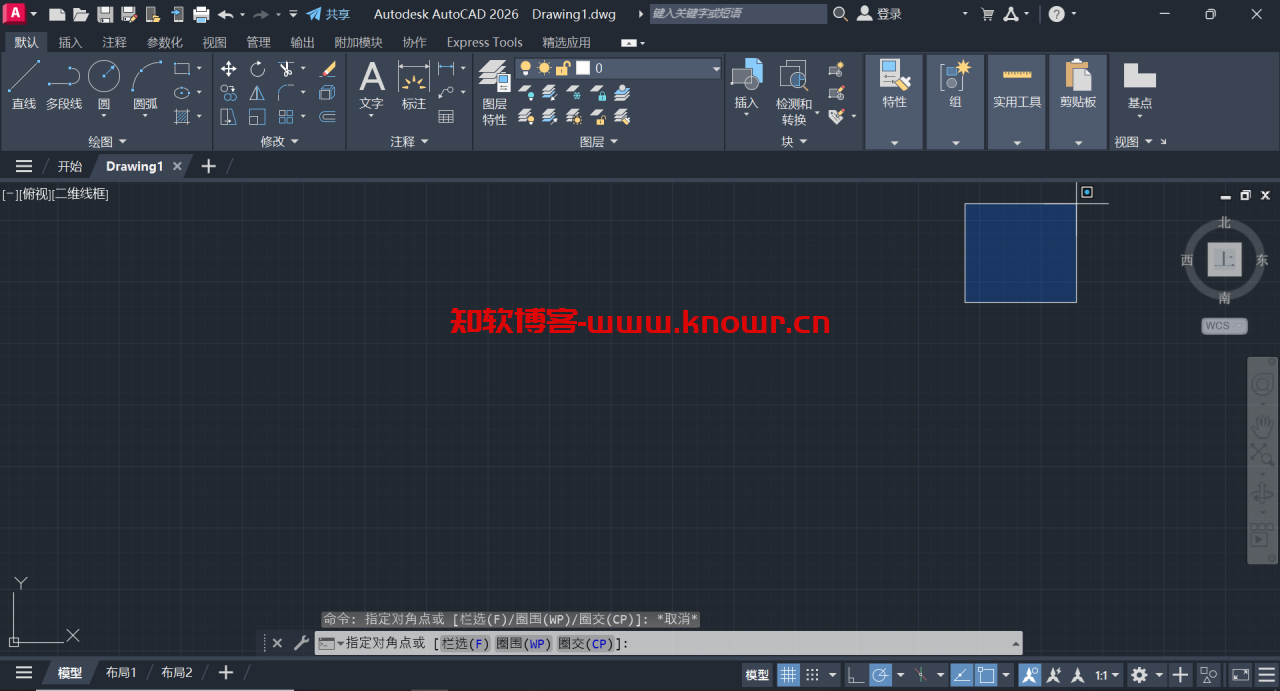The height and width of the screenshot is (691, 1280).
Task: Select the 直线 (Line) drawing tool
Action: click(24, 84)
